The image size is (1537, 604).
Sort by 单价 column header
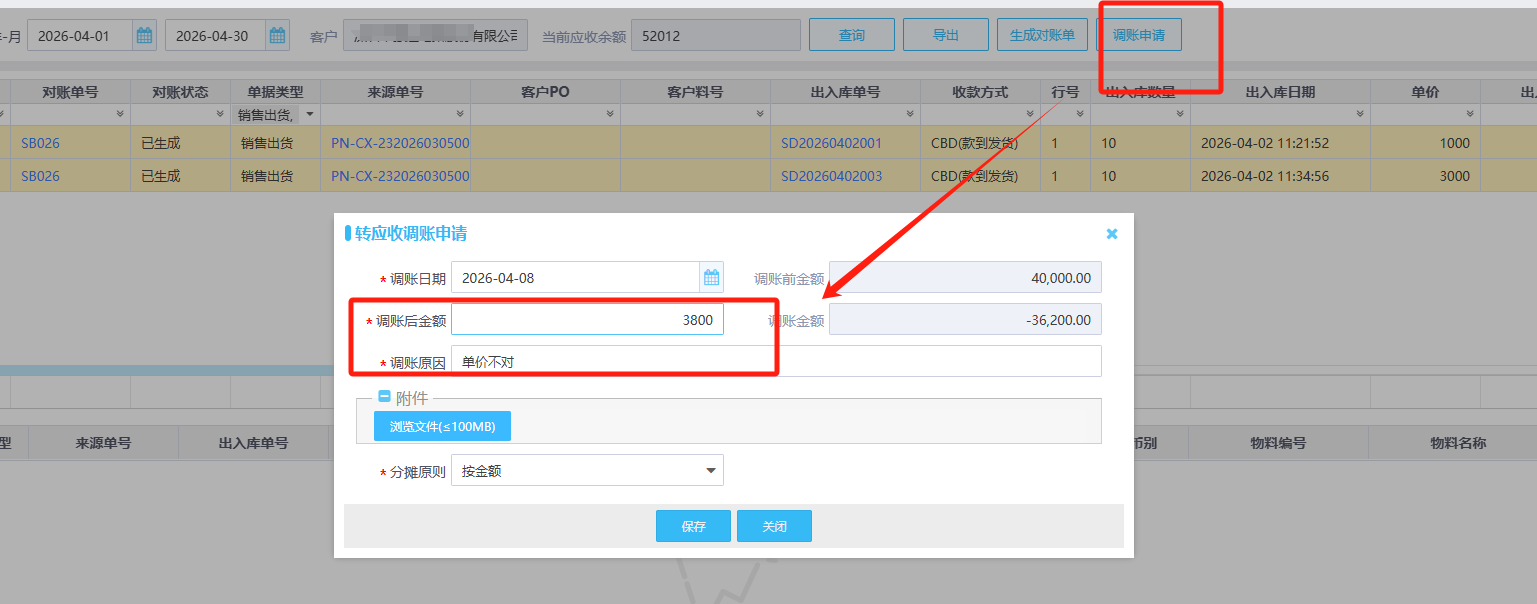point(1425,92)
